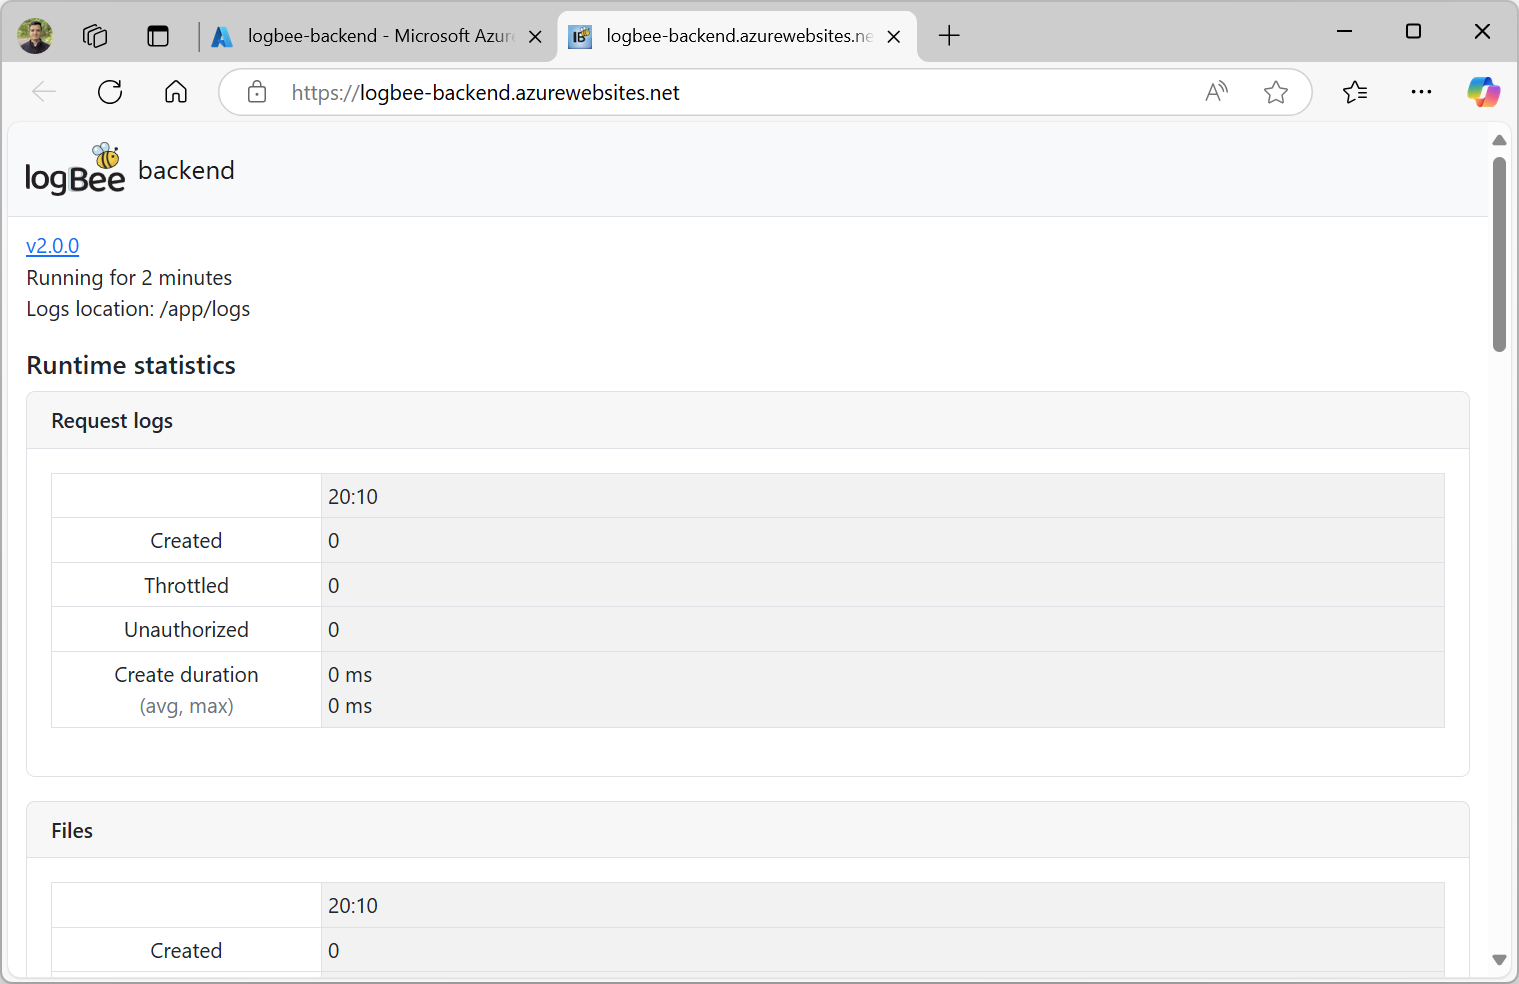
Task: Click the back navigation button
Action: (x=44, y=92)
